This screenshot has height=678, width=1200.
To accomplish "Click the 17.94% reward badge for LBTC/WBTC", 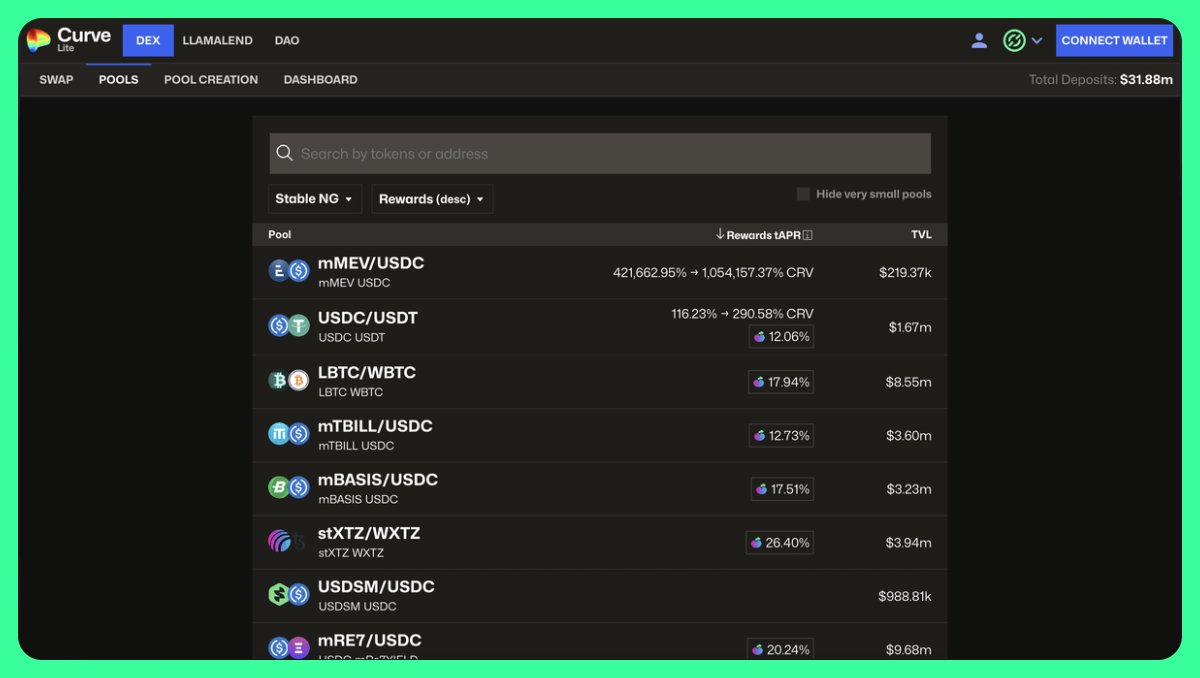I will tap(781, 382).
